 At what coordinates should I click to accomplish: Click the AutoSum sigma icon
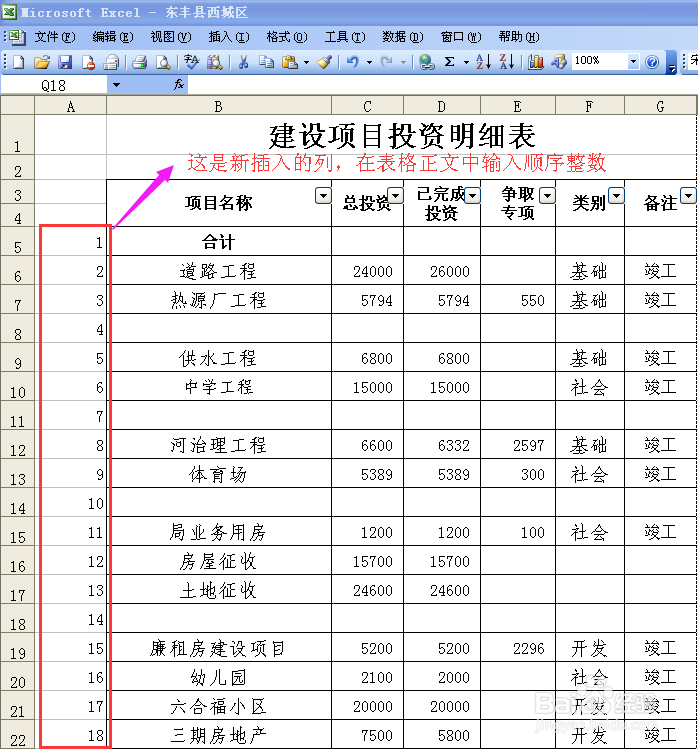(450, 62)
